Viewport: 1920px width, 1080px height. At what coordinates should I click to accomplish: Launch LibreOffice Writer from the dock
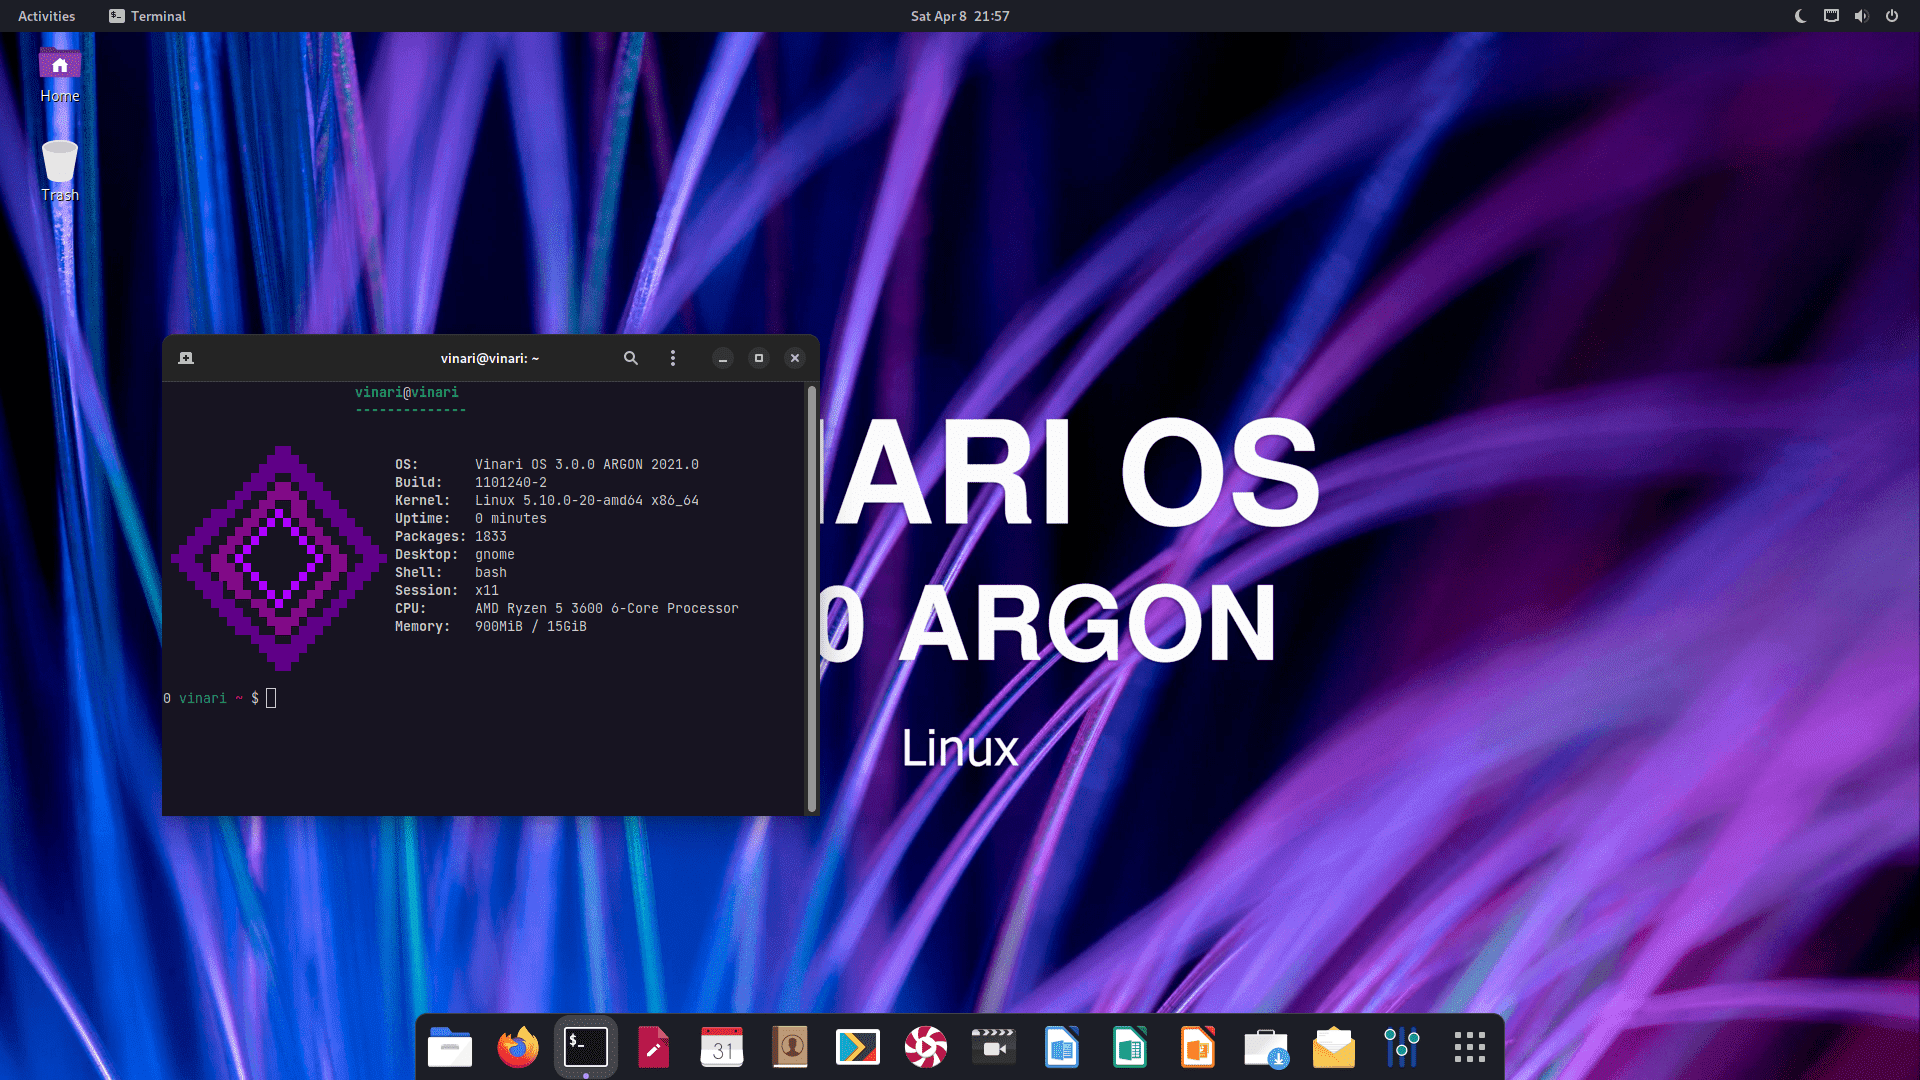tap(1062, 1047)
